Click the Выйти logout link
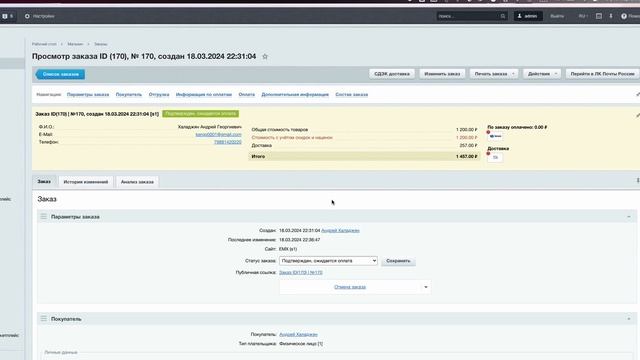 point(557,16)
